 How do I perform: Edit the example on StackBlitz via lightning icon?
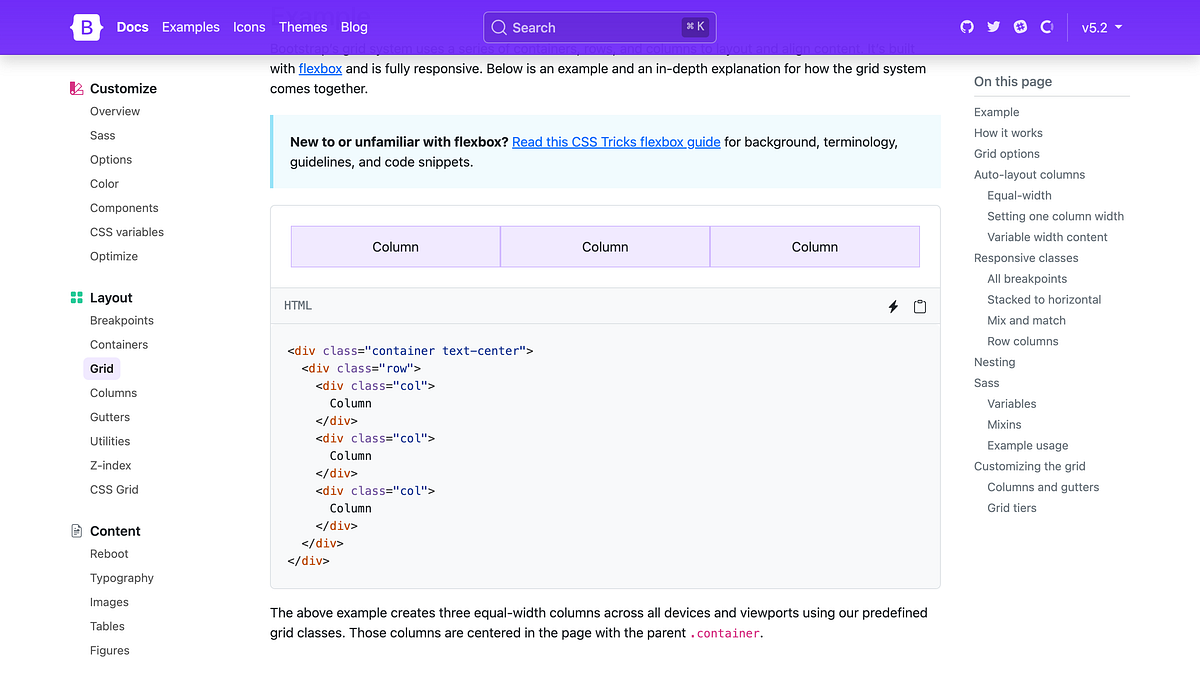point(893,306)
